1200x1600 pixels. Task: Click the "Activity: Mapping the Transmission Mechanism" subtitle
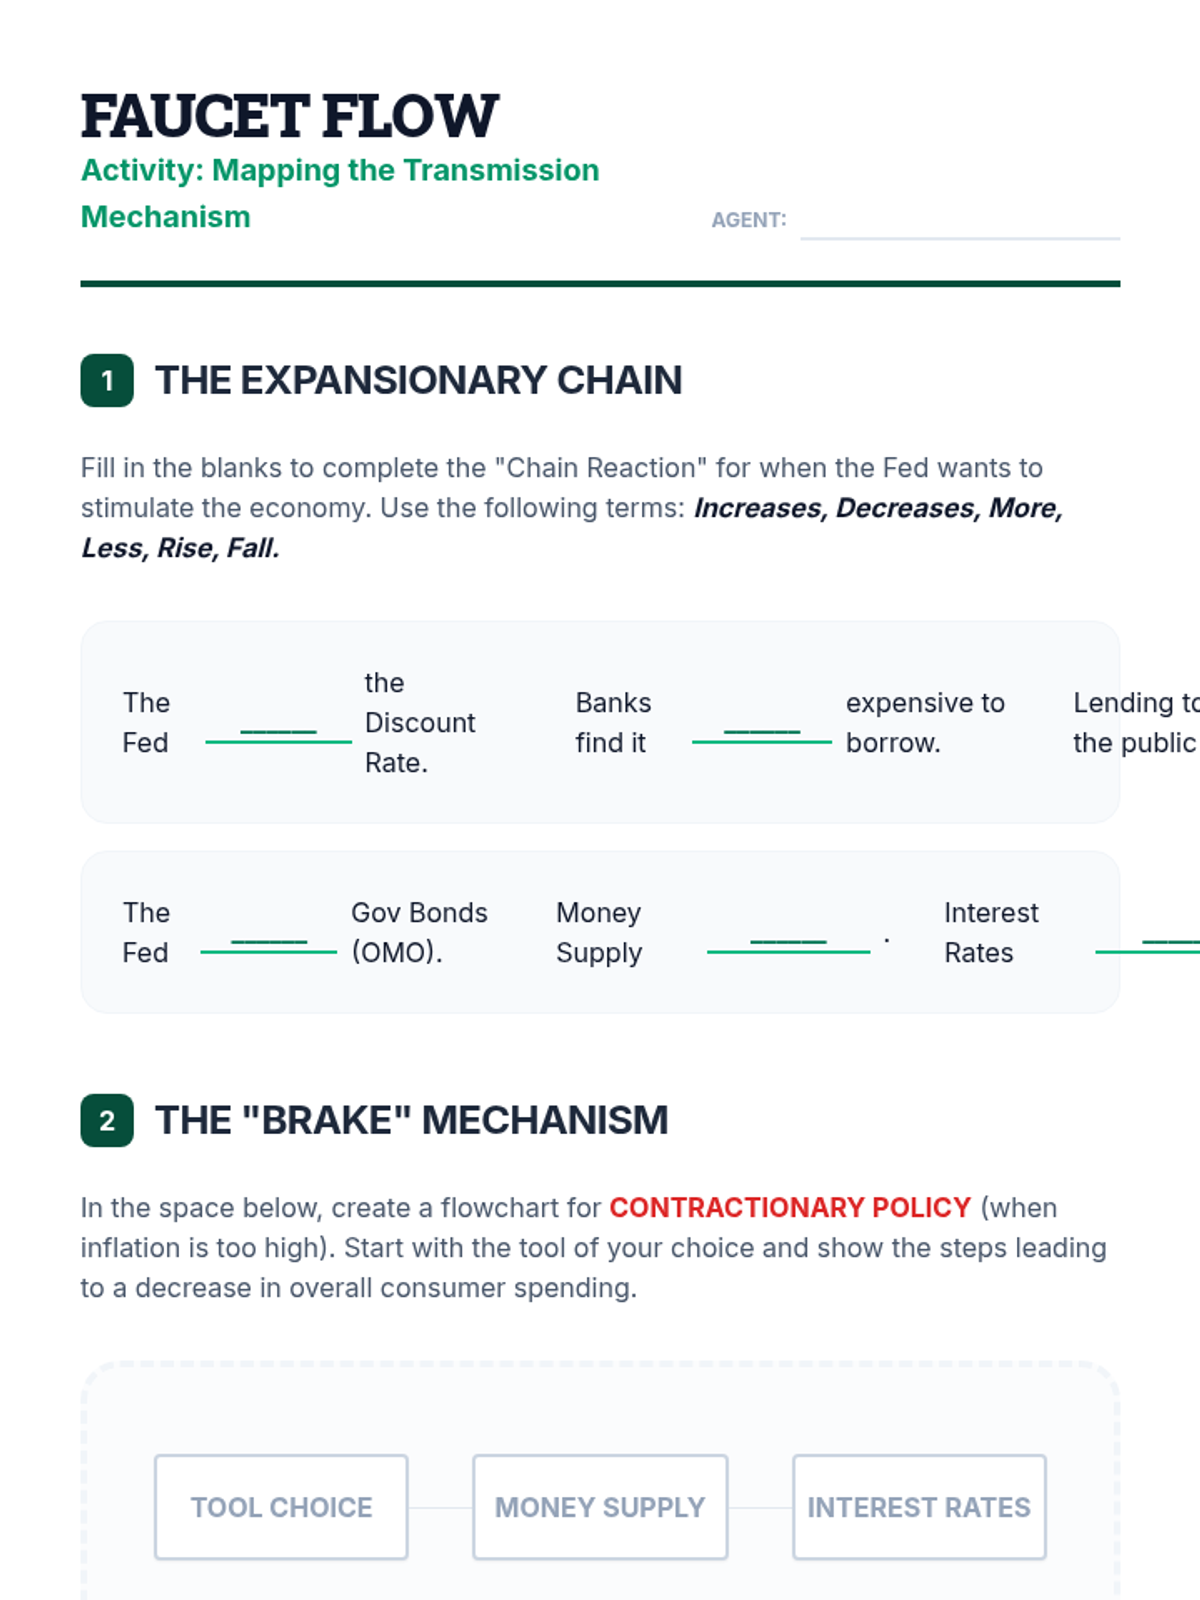coord(339,193)
